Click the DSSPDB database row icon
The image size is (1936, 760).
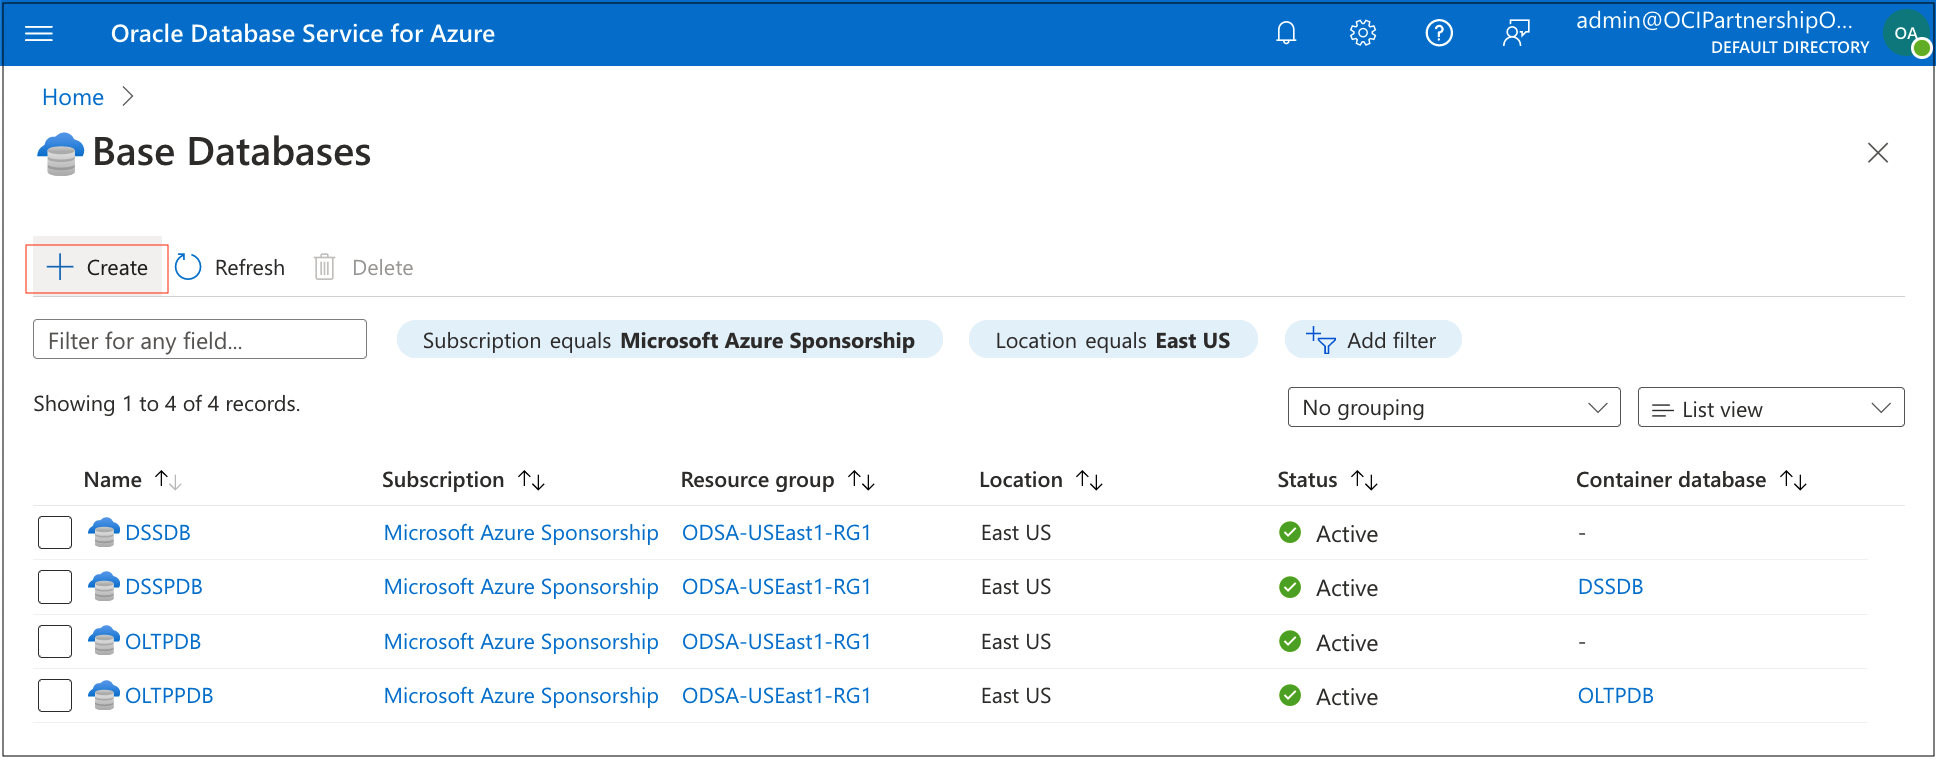pyautogui.click(x=104, y=587)
